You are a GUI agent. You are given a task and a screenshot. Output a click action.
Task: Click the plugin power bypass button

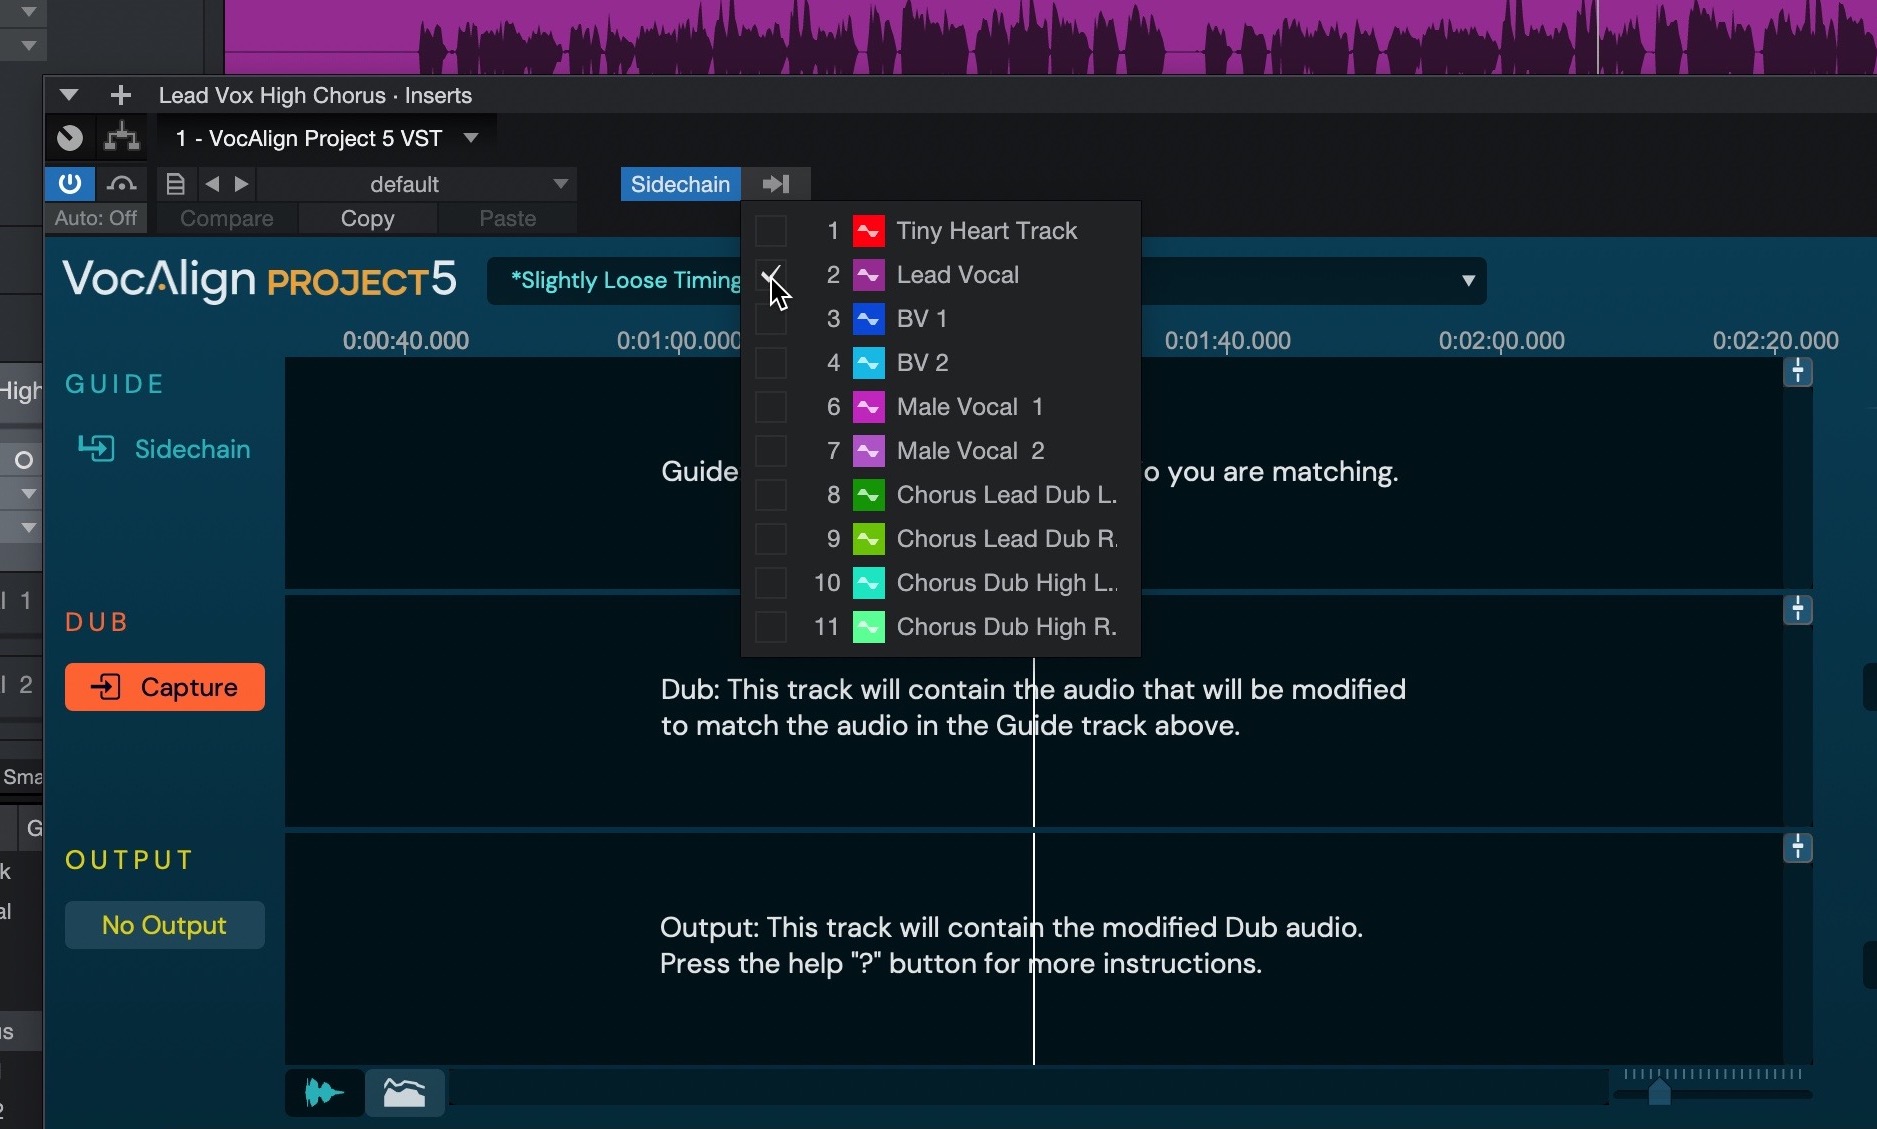click(70, 184)
